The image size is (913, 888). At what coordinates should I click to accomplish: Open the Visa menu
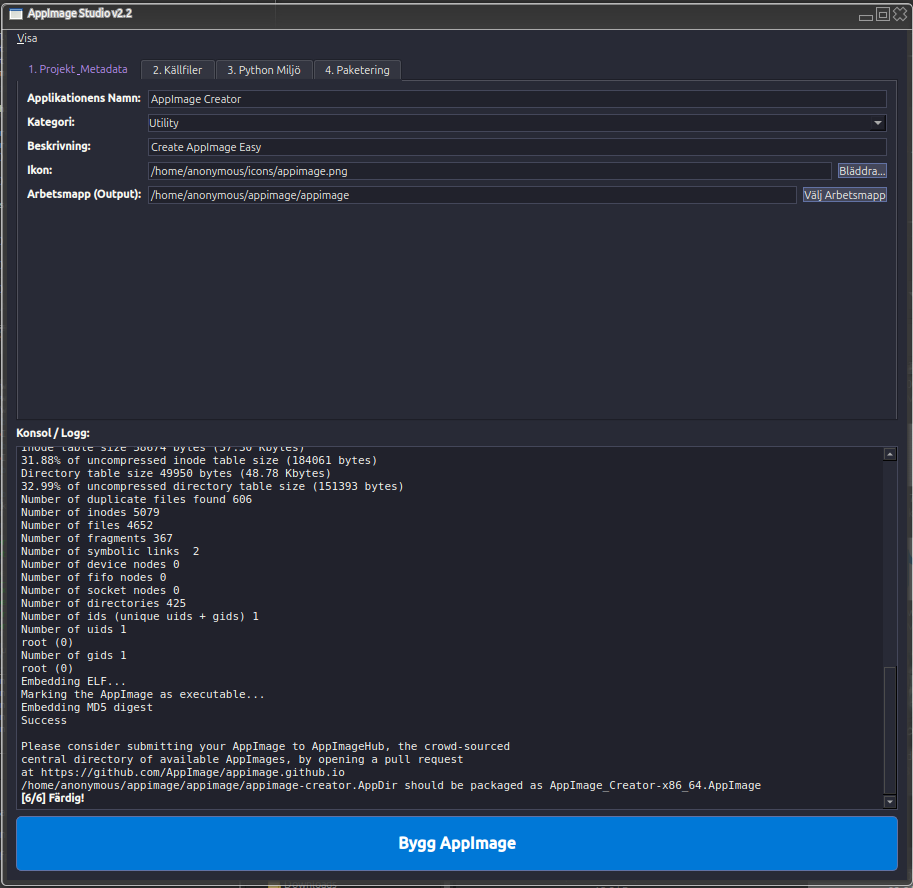27,38
